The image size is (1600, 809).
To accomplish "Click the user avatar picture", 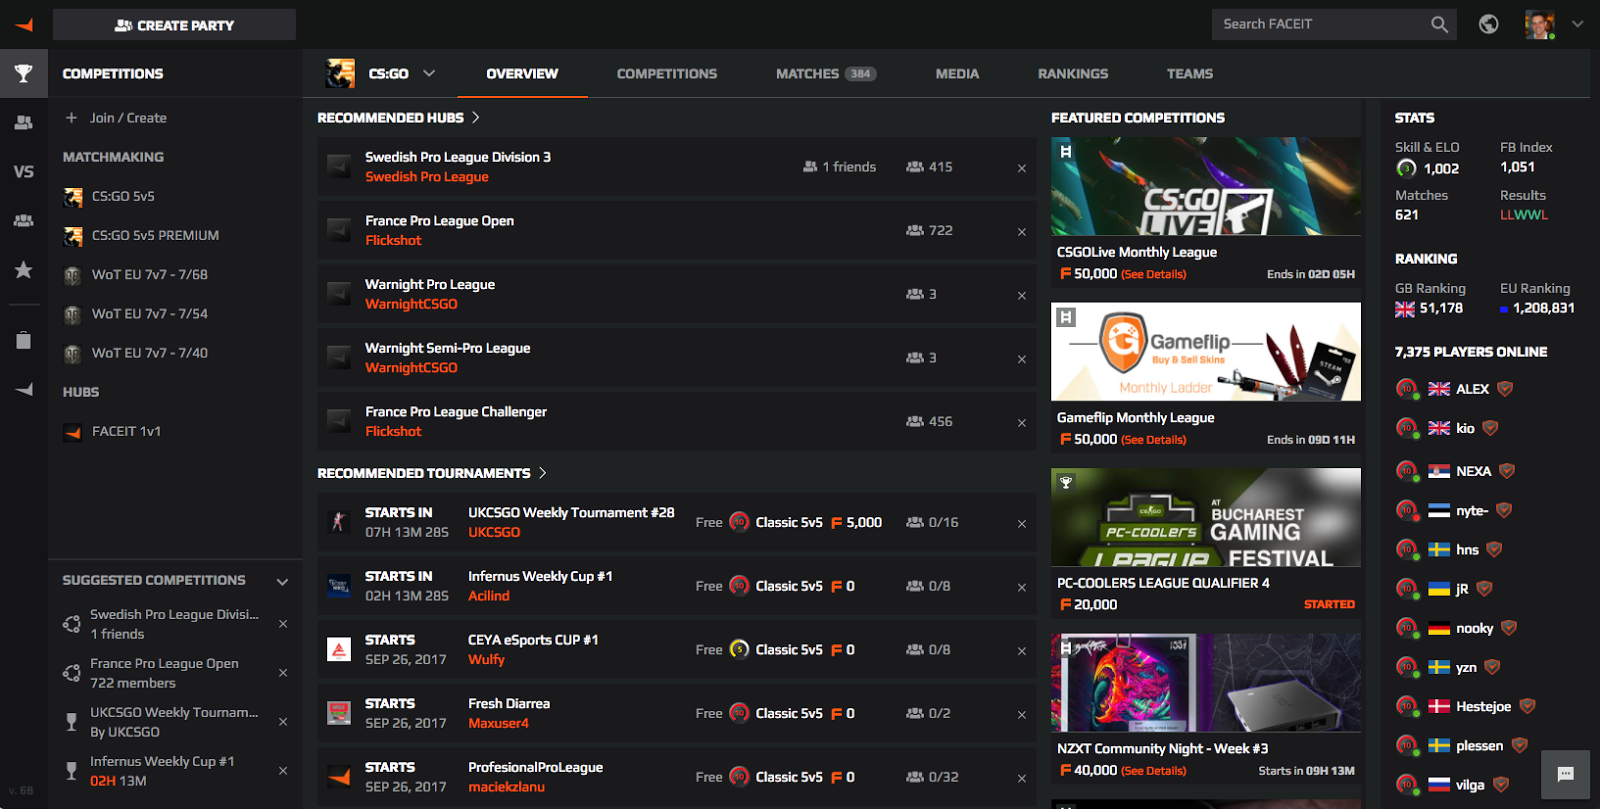I will click(1539, 24).
